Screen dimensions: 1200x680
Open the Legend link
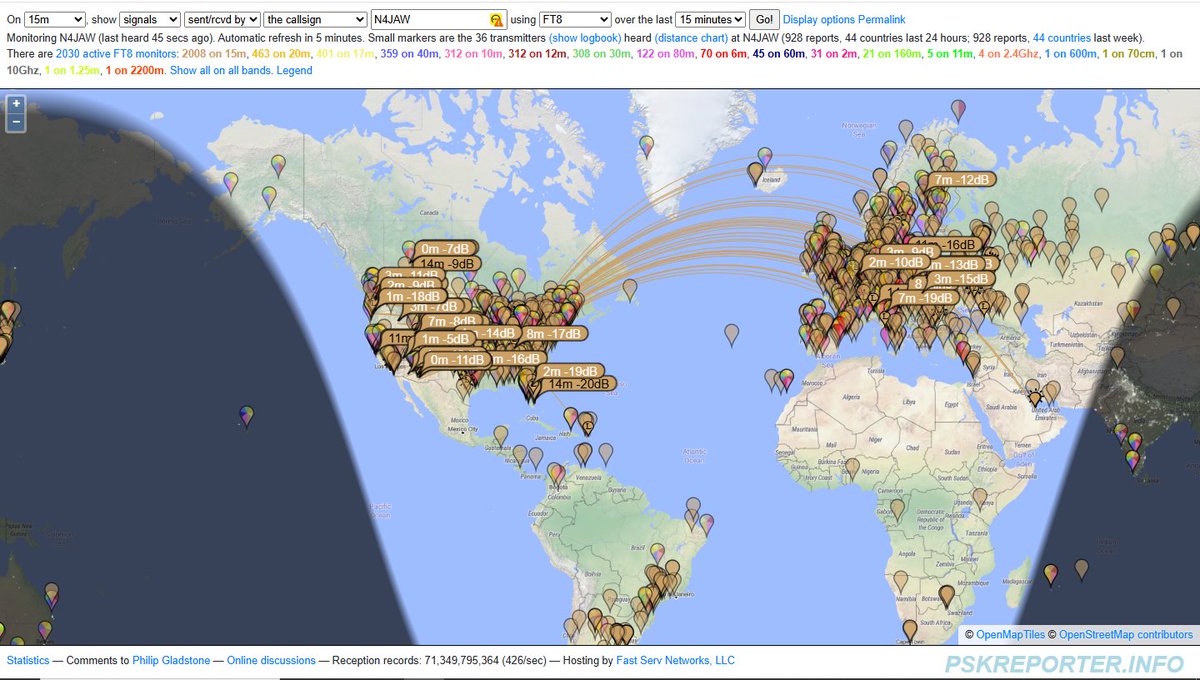coord(294,71)
